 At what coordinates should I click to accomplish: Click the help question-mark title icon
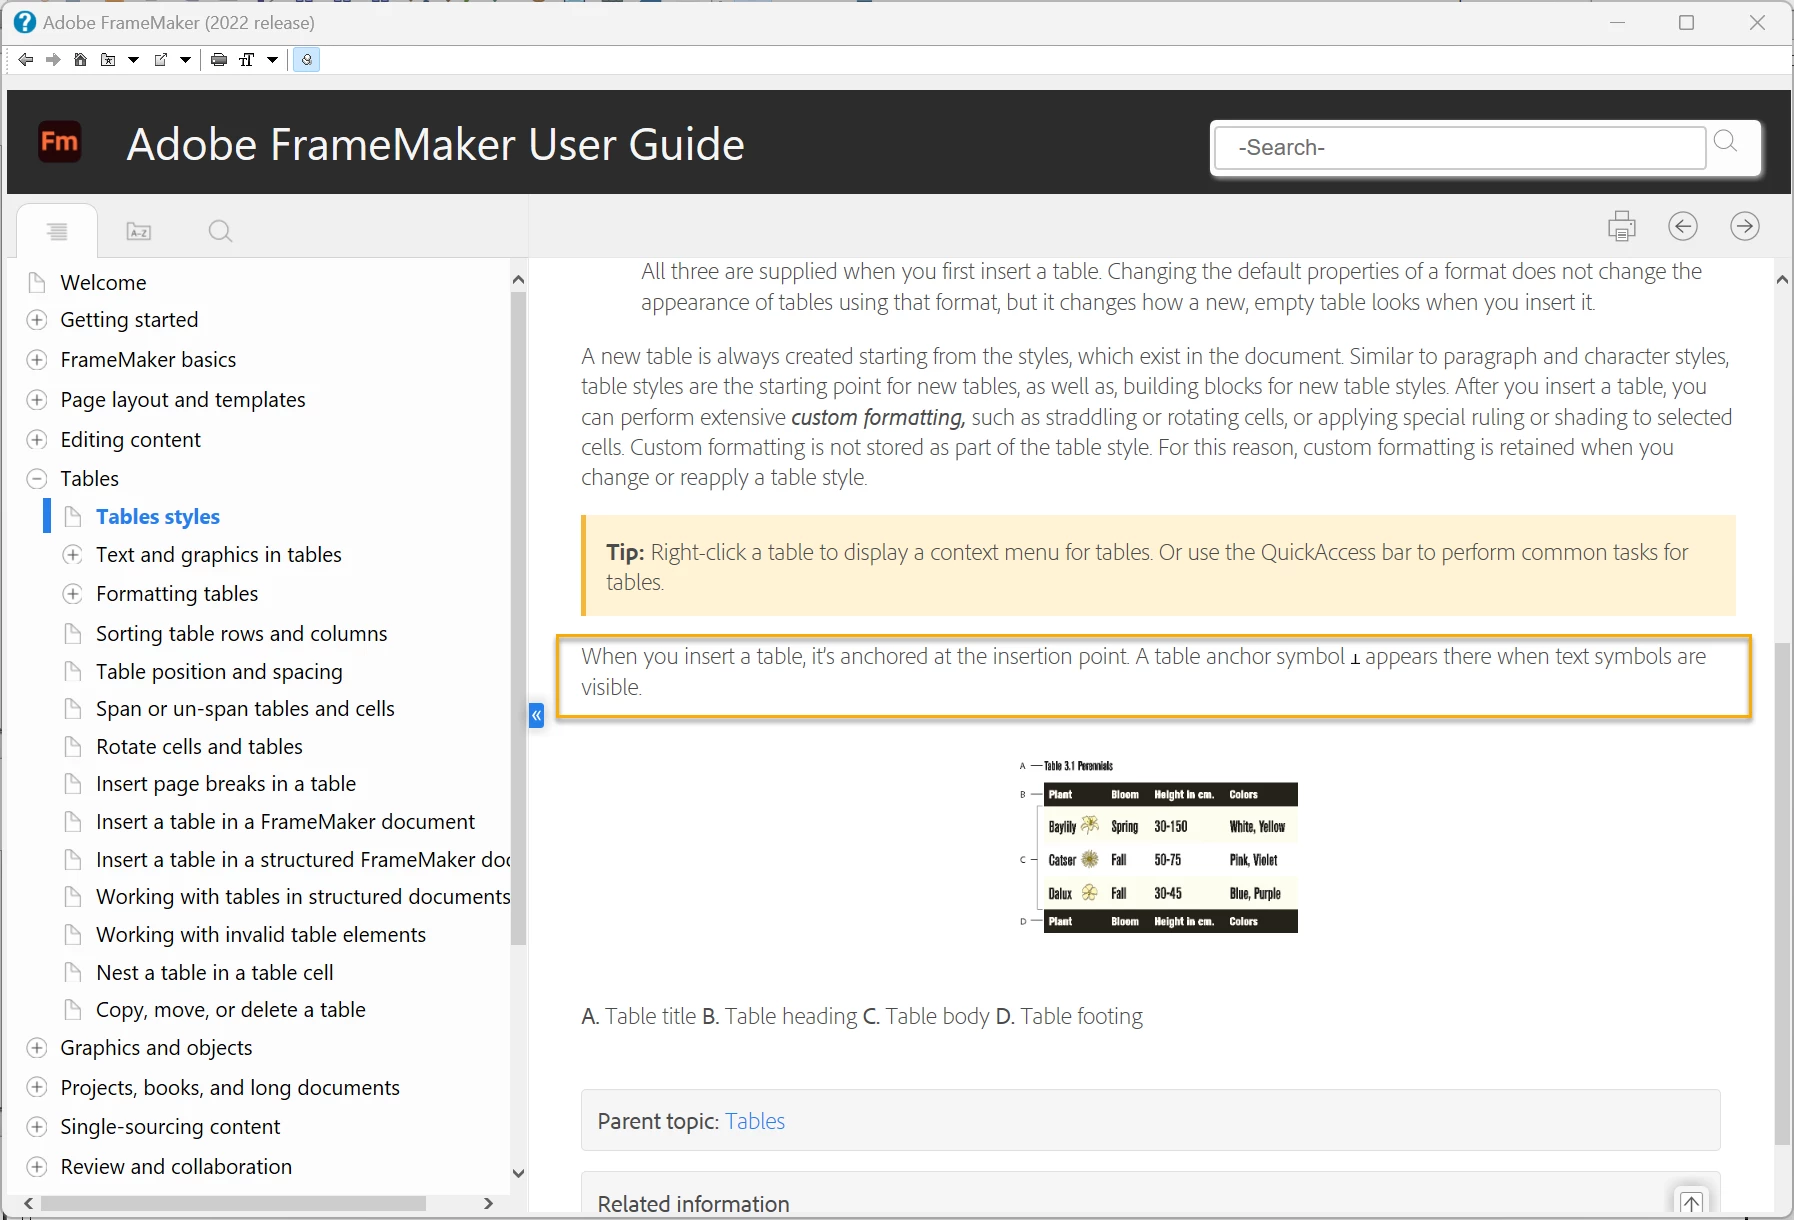(x=24, y=22)
